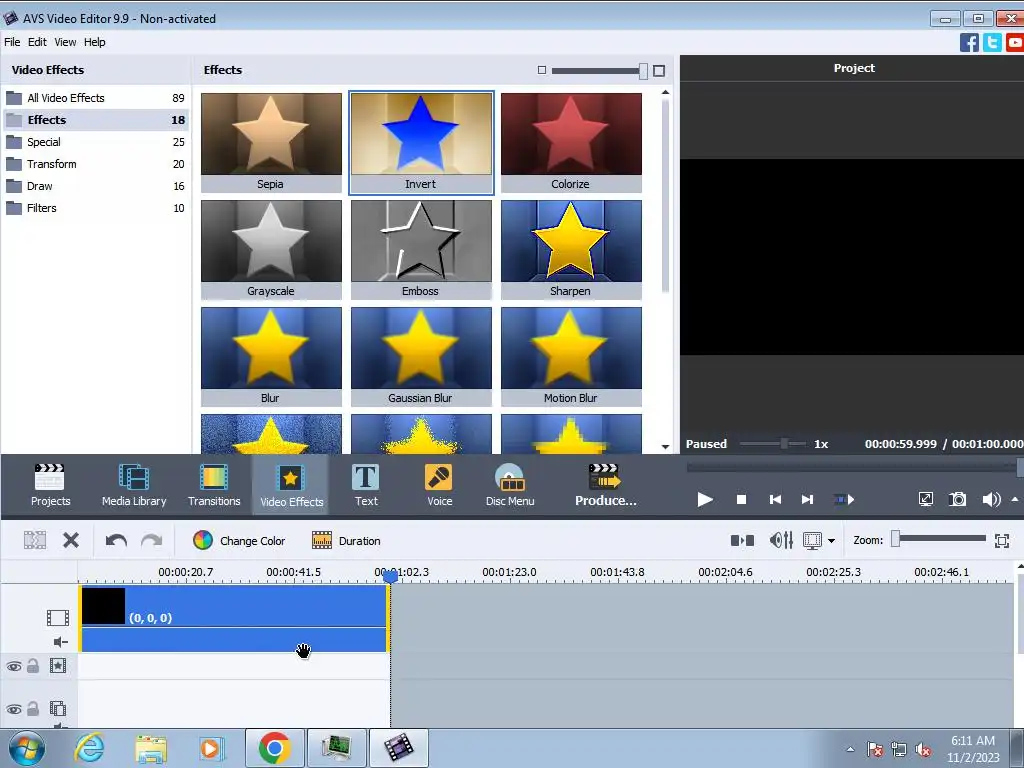1024x768 pixels.
Task: Redo the last undone action
Action: tap(152, 541)
